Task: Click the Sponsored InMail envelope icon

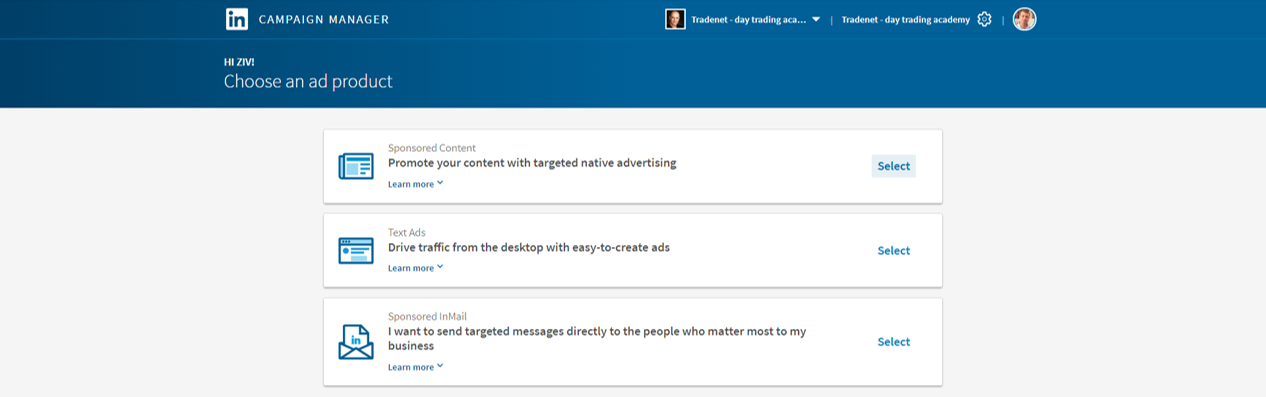Action: 355,342
